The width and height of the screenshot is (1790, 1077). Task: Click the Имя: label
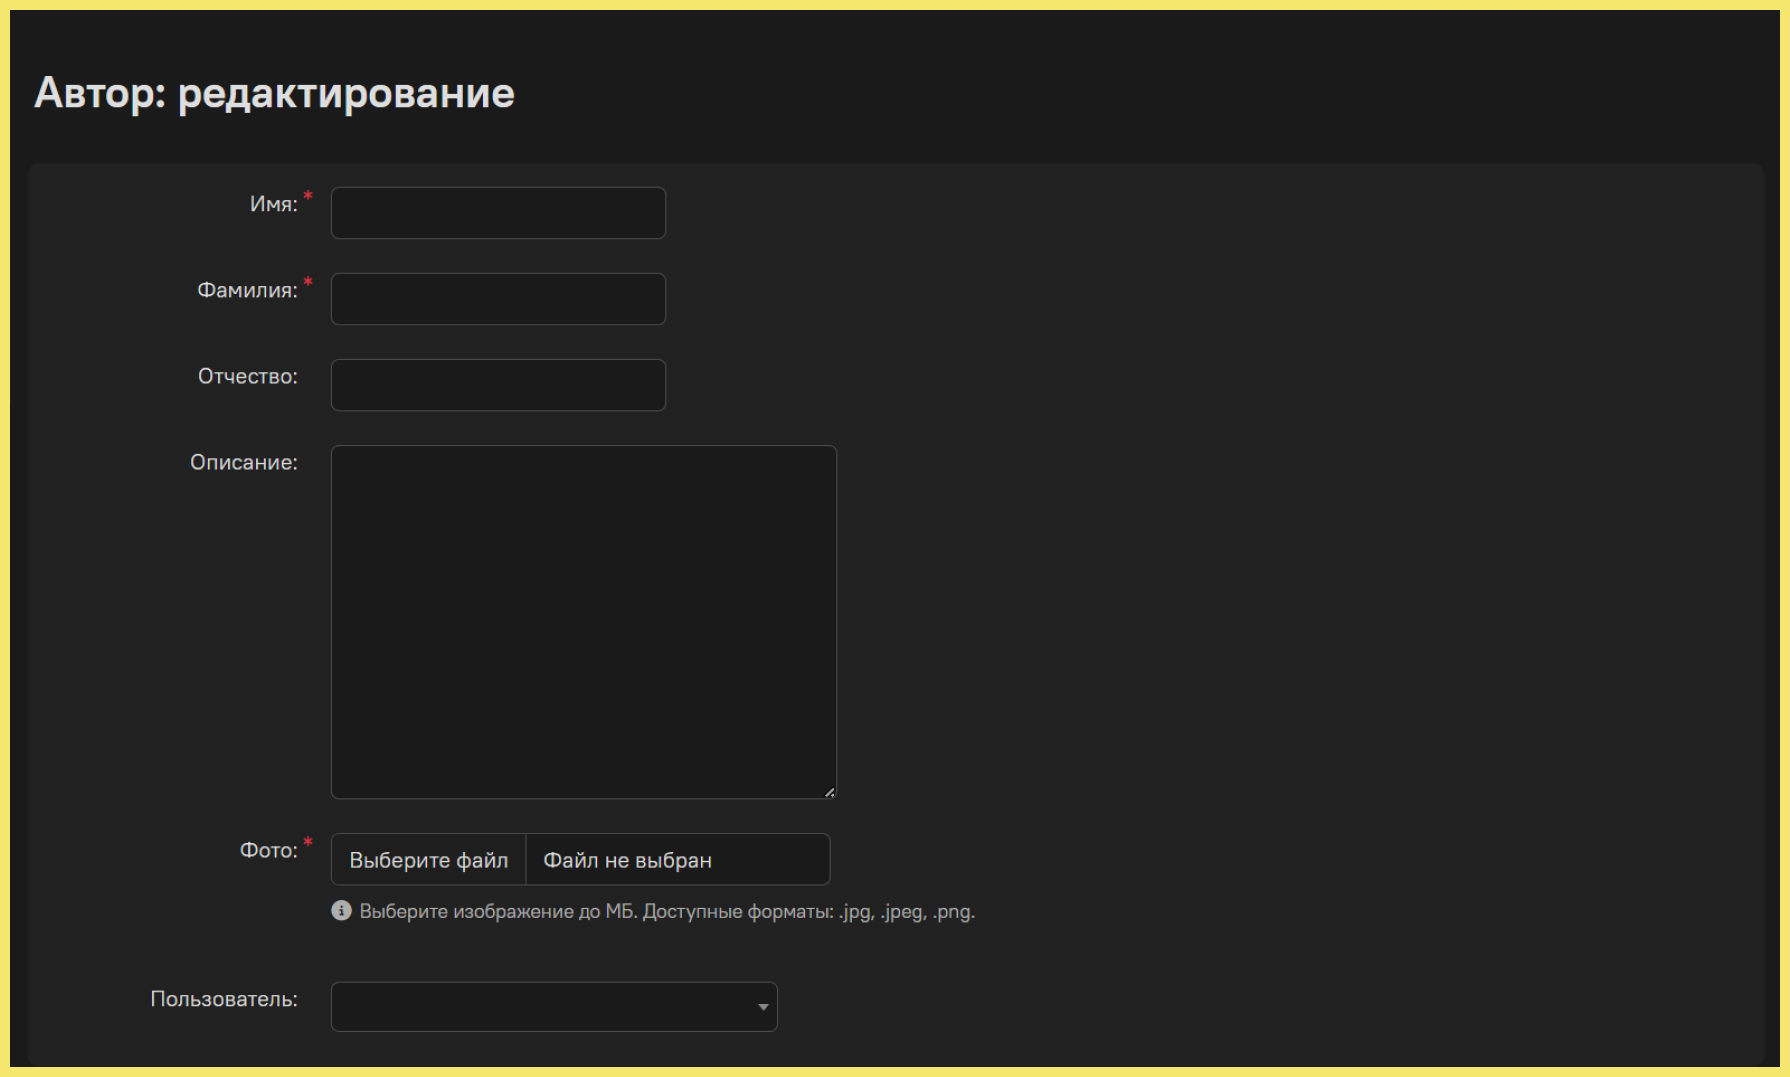[x=274, y=204]
